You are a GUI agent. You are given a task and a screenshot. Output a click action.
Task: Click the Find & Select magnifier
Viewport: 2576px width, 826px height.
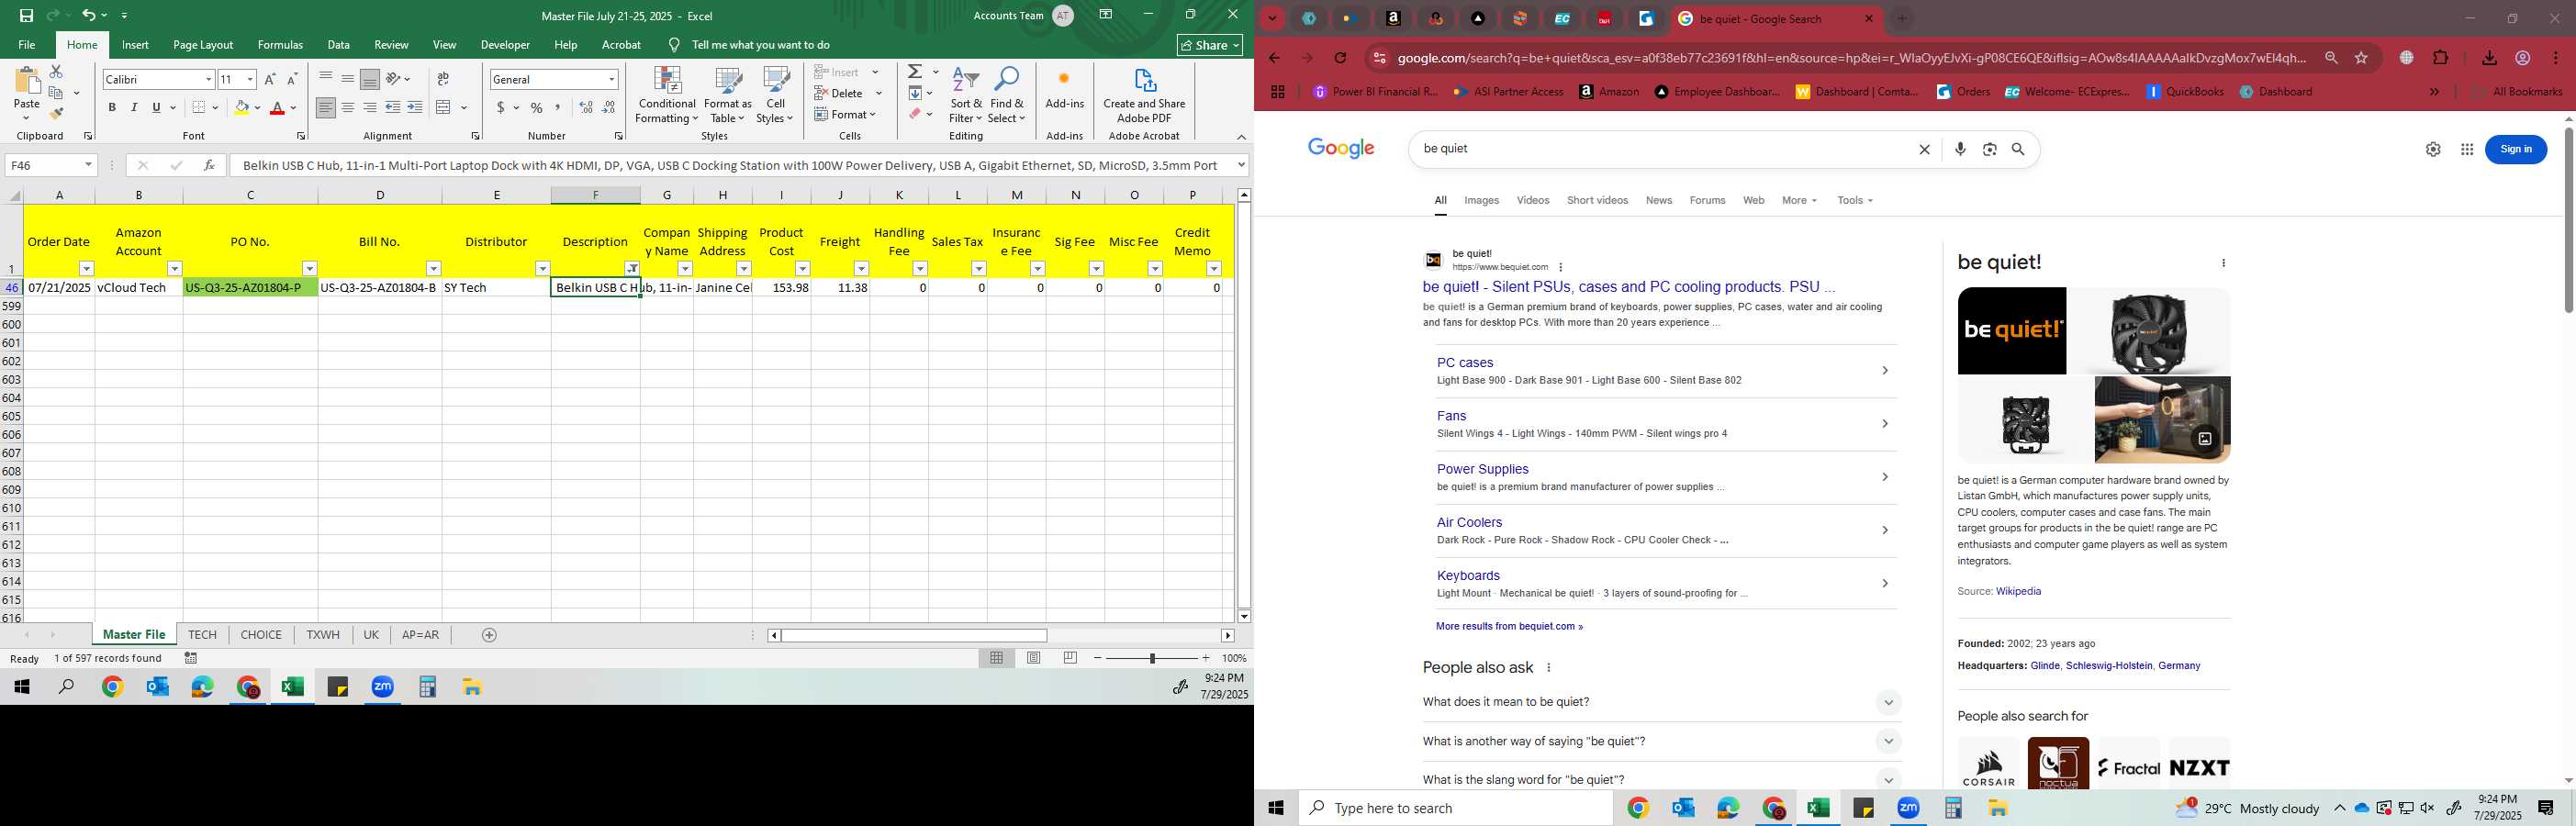1007,96
